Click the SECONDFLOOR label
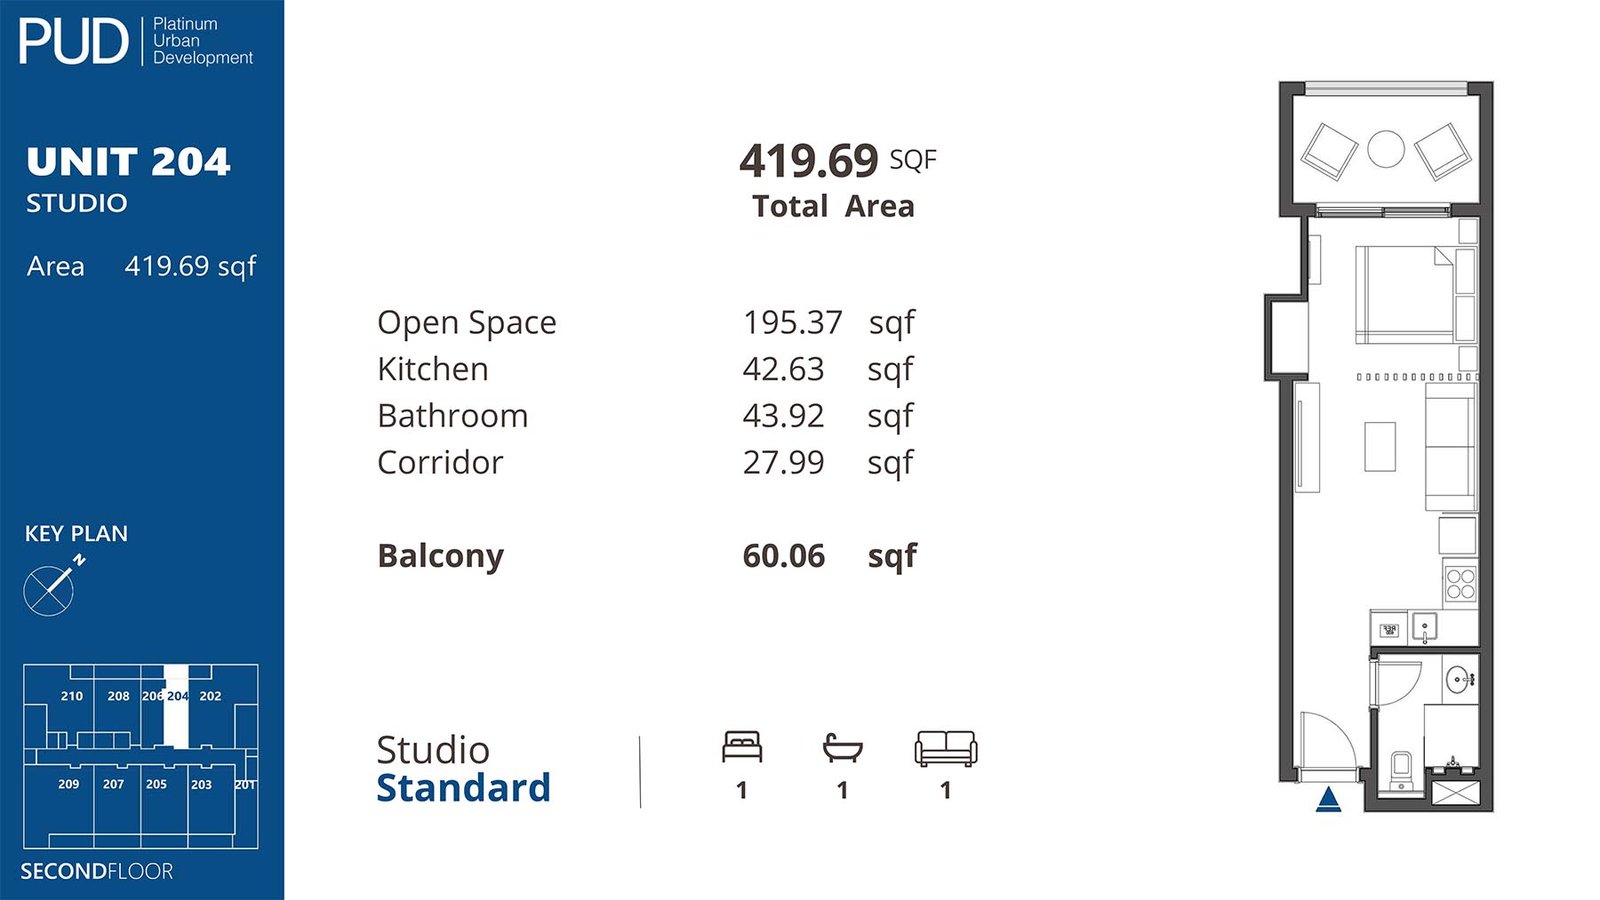 97,871
